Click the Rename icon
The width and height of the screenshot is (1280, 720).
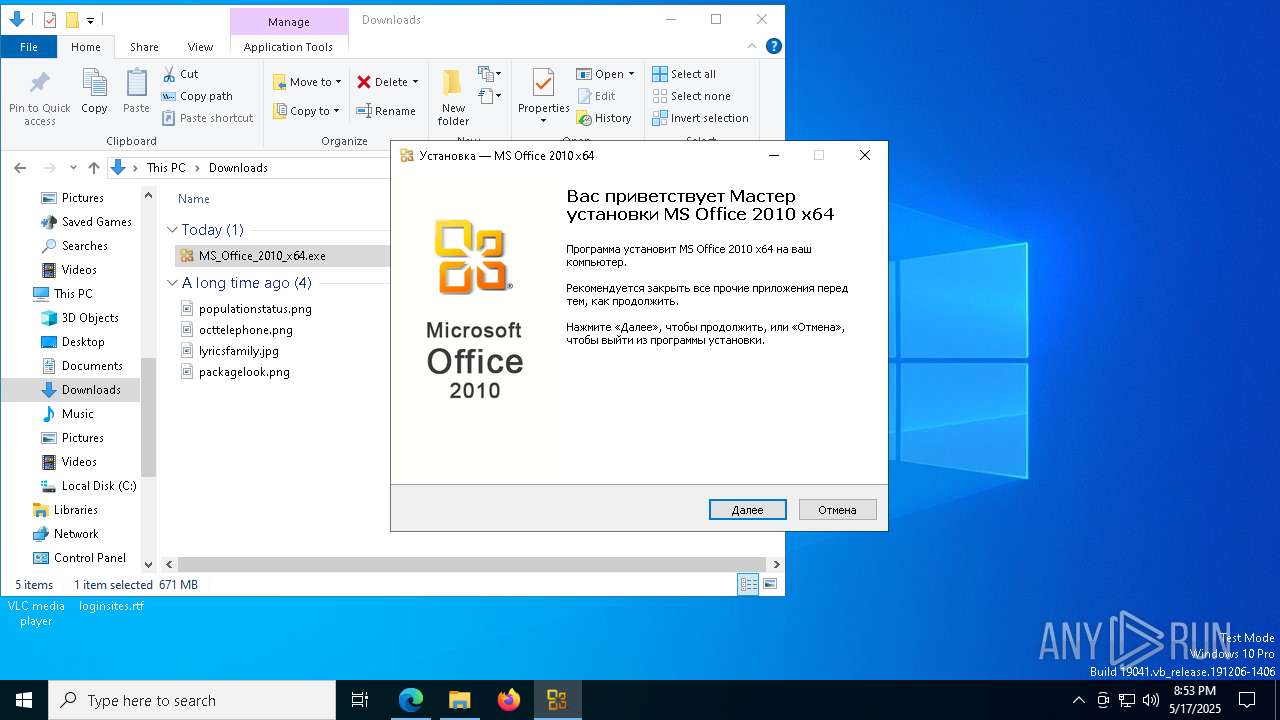tap(364, 111)
